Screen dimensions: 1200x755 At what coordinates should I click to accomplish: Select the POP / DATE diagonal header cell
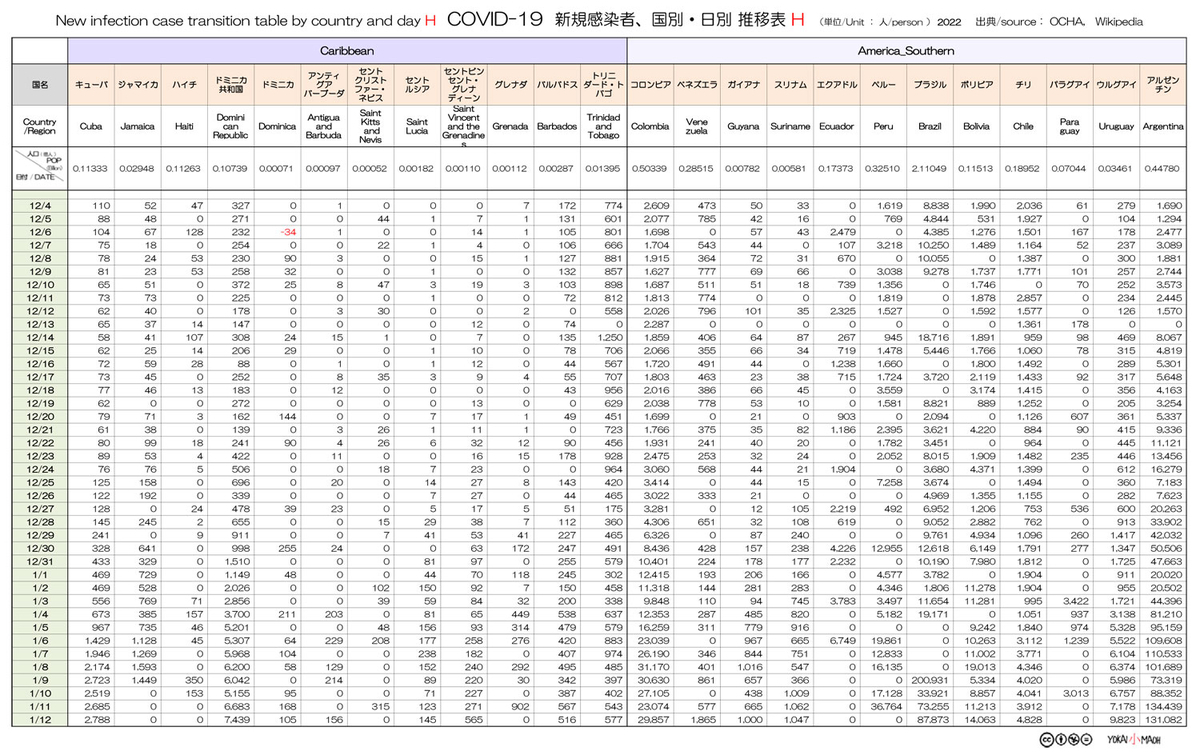pyautogui.click(x=39, y=168)
